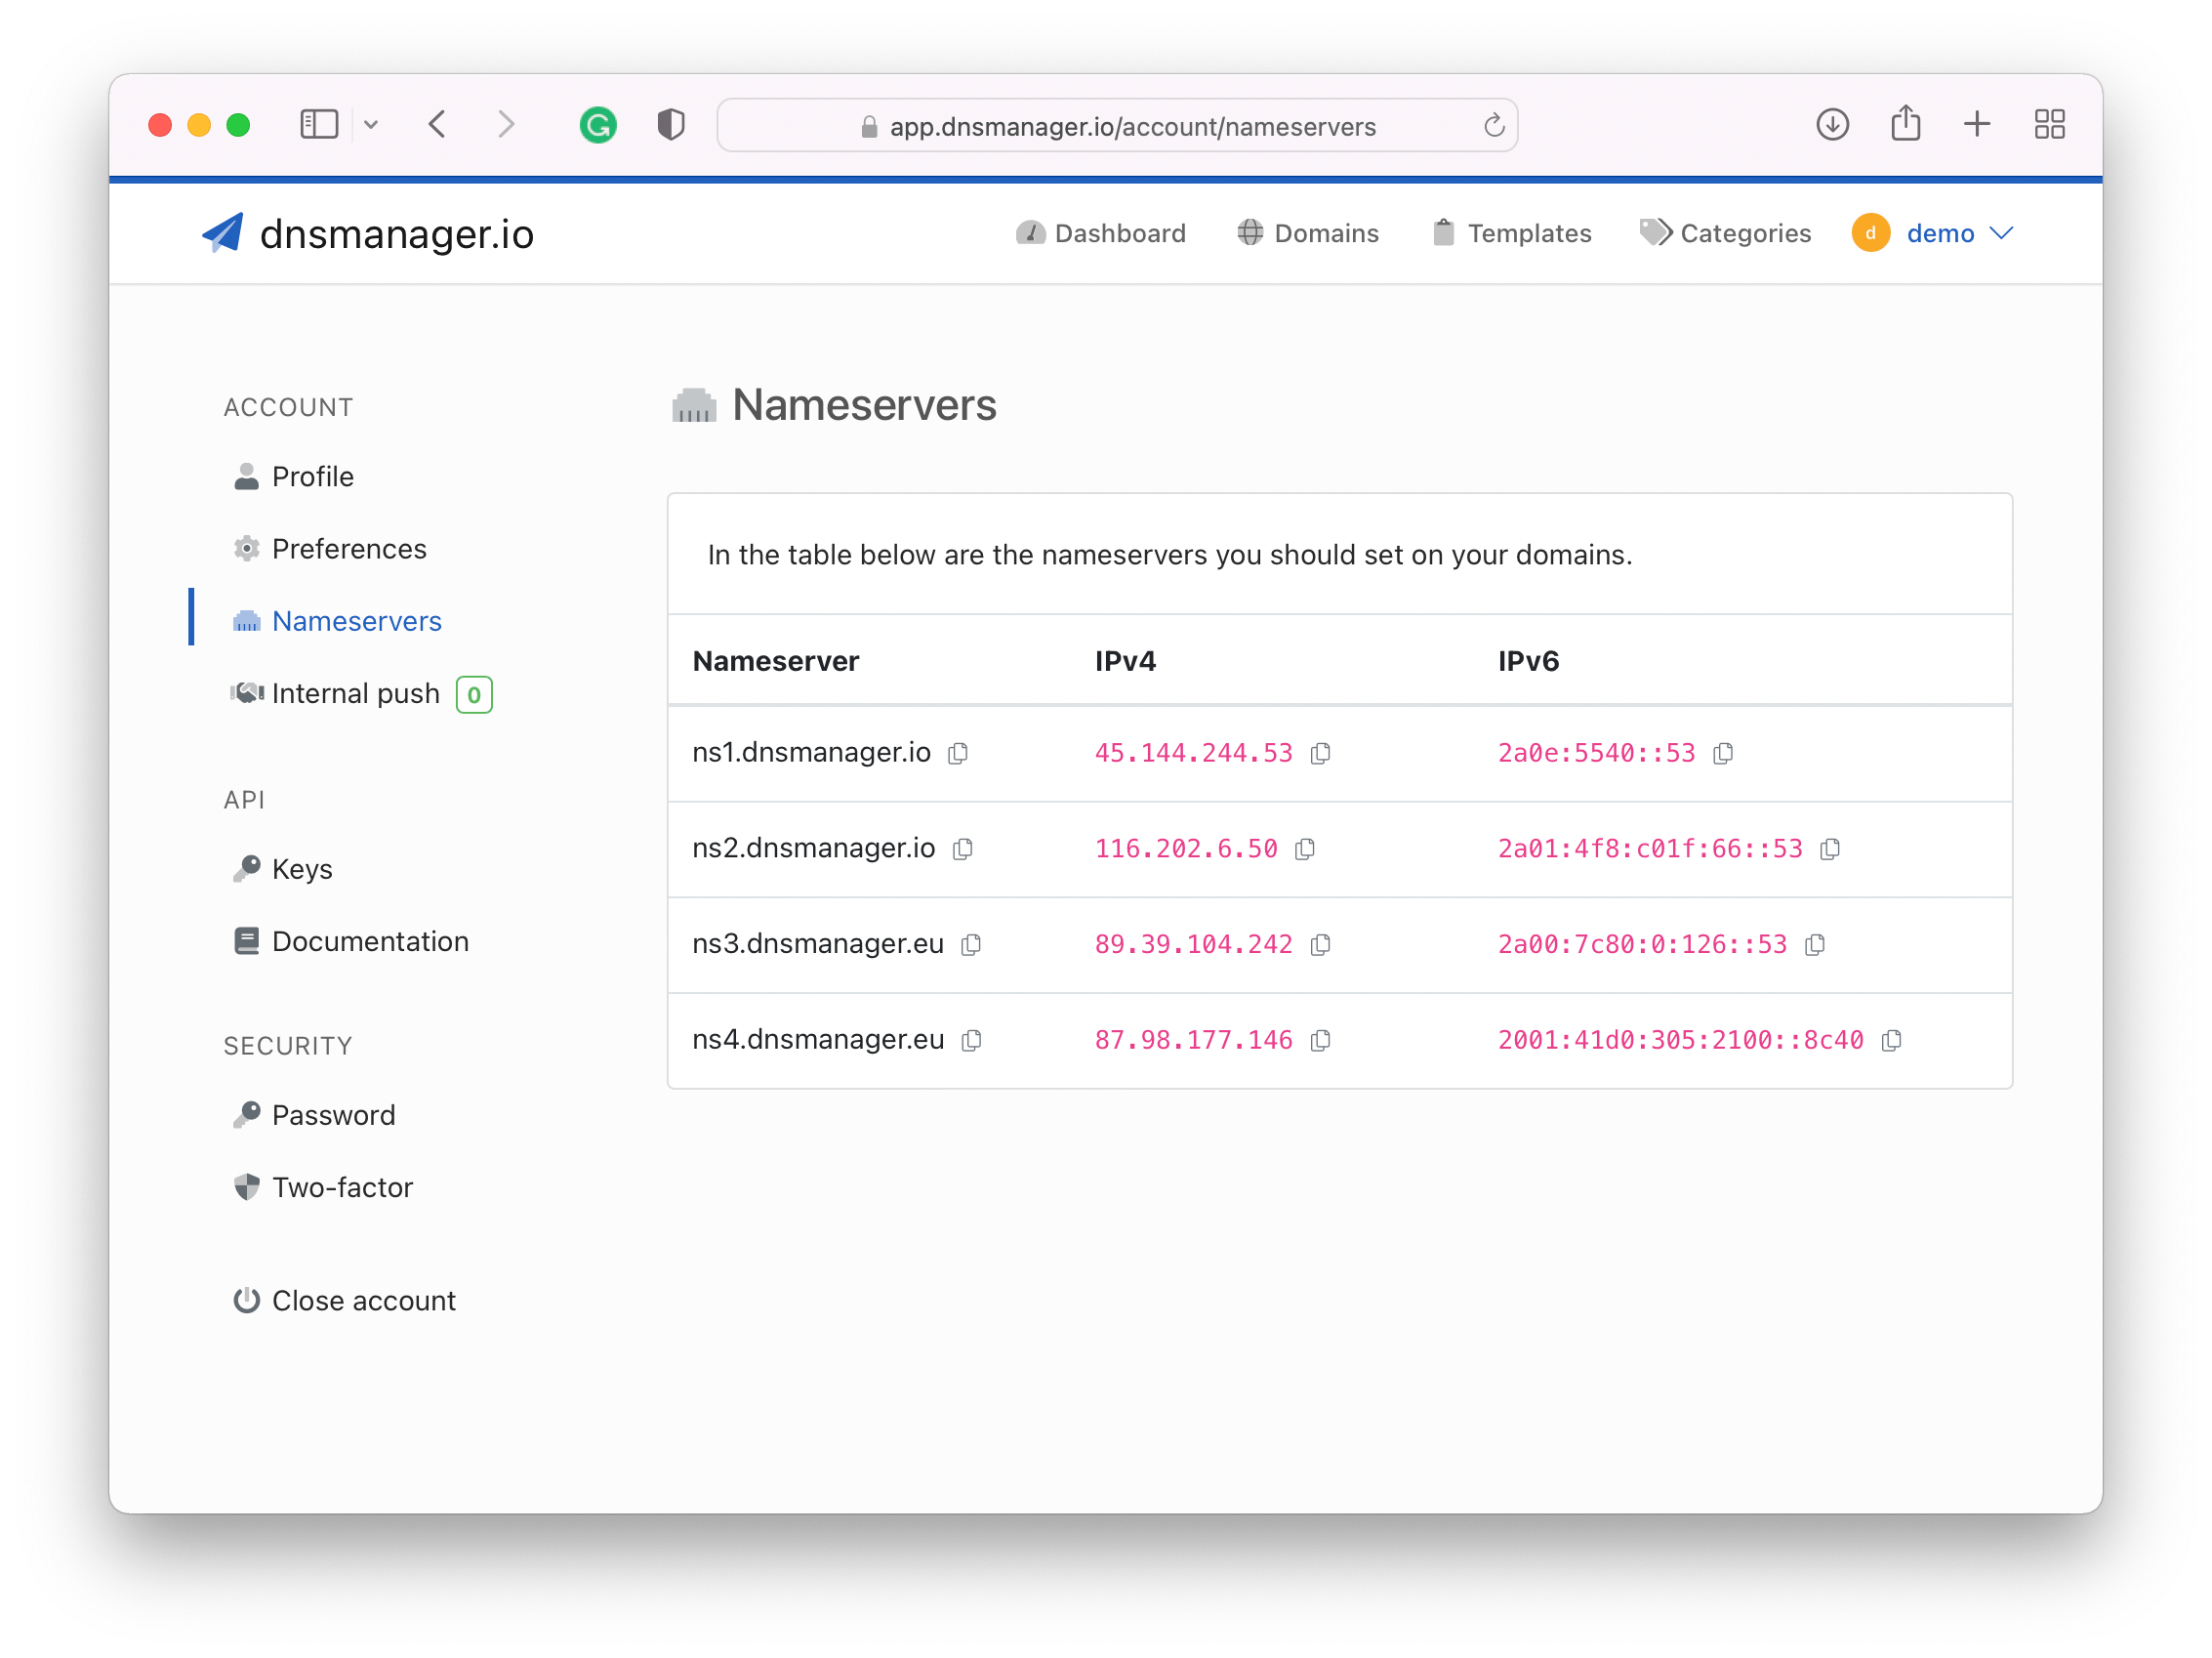Image resolution: width=2212 pixels, height=1658 pixels.
Task: Open API Documentation page
Action: 350,941
